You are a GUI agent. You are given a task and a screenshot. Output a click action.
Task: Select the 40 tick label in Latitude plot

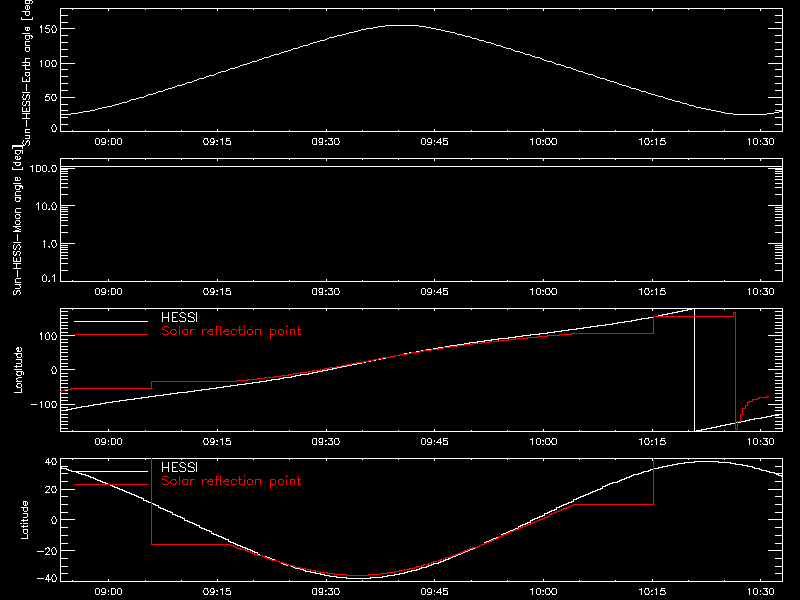click(x=51, y=462)
